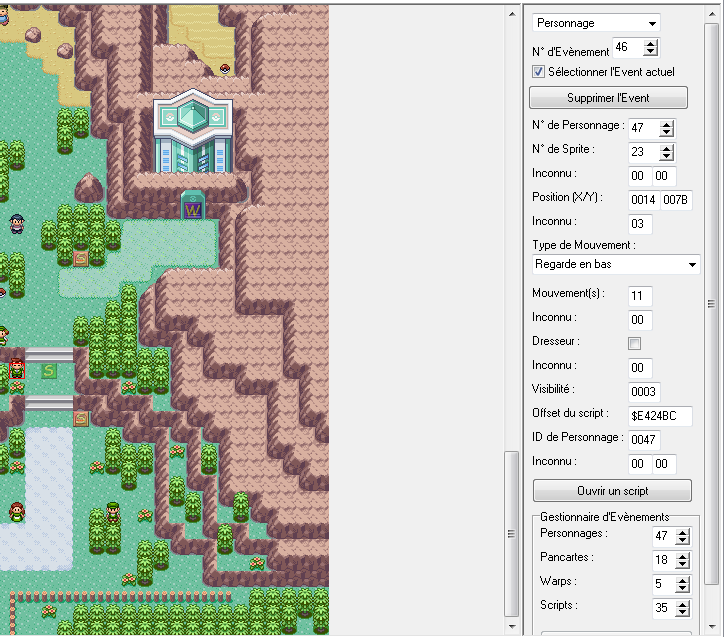Viewport: 725px width, 637px height.
Task: Select the dark-haired boy character sprite
Action: click(17, 224)
